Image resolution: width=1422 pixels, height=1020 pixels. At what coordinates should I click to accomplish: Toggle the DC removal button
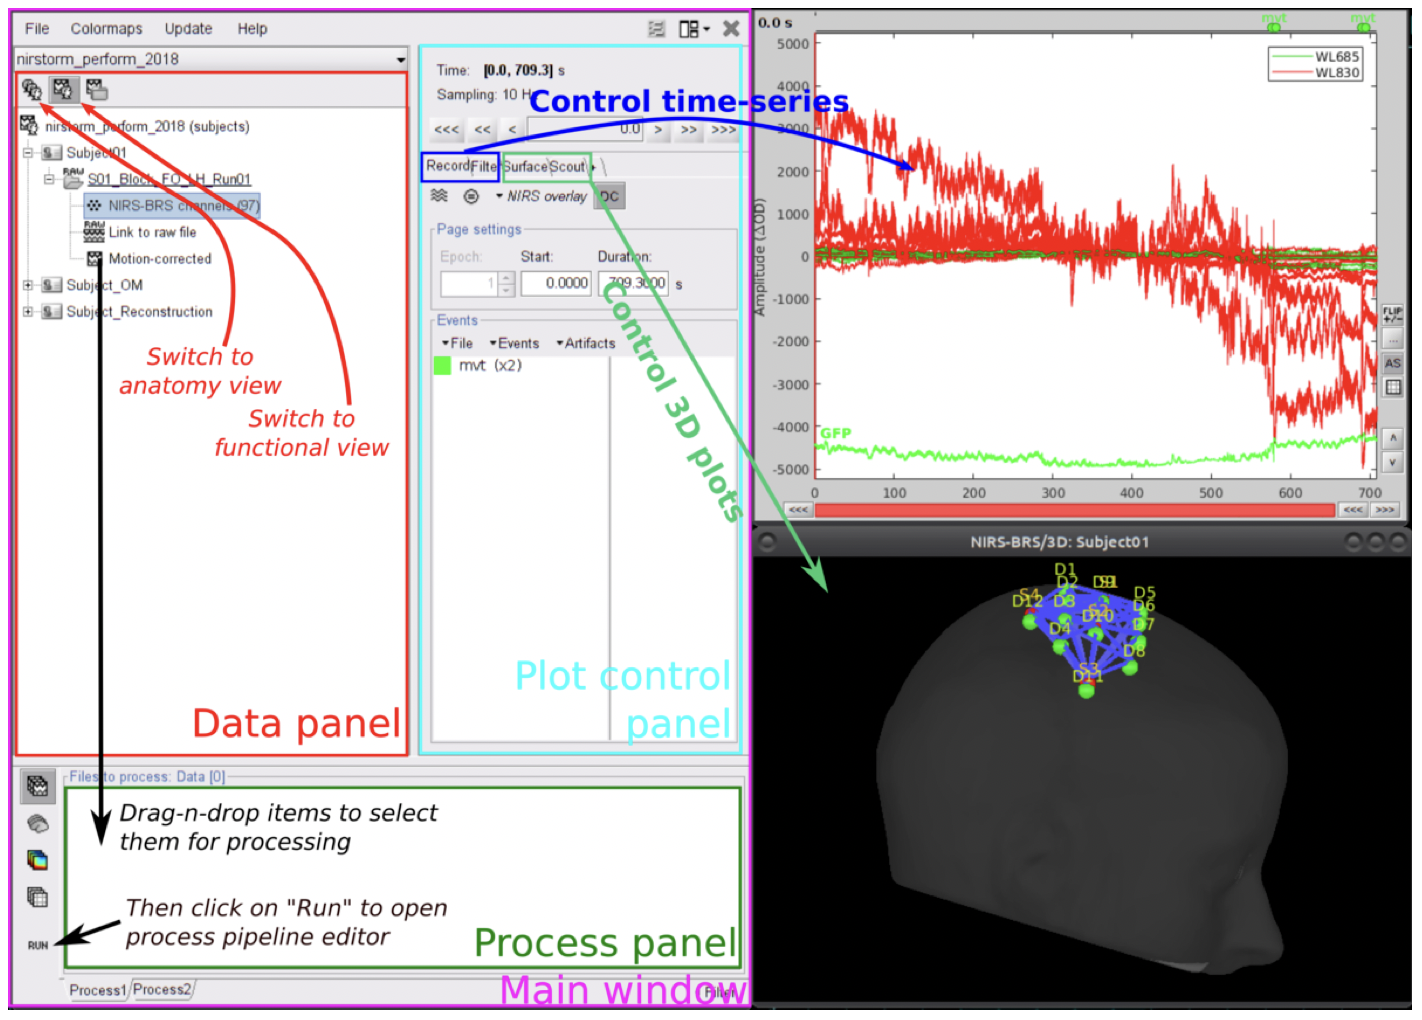[x=610, y=196]
